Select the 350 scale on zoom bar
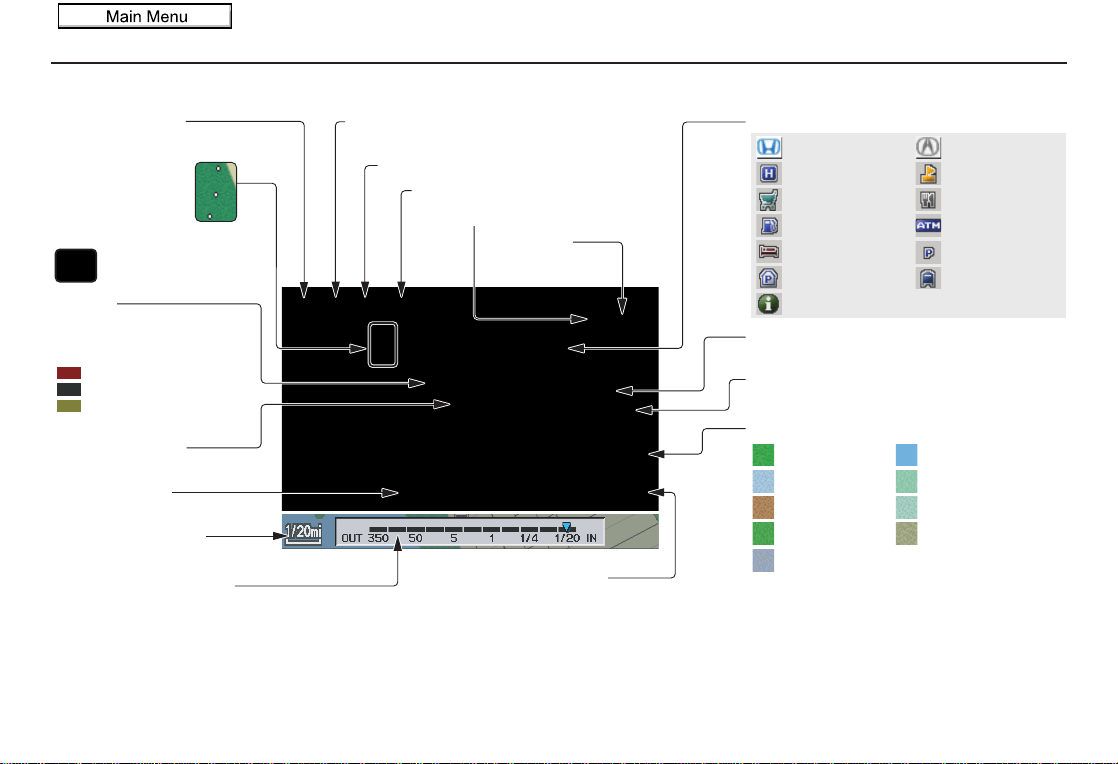The height and width of the screenshot is (764, 1118). pos(378,538)
